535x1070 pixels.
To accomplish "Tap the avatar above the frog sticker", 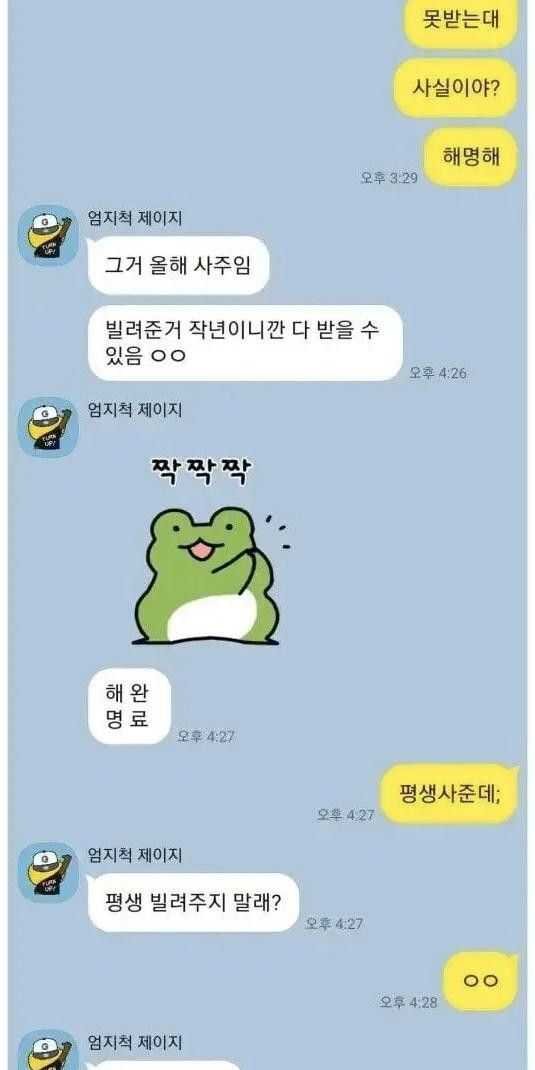I will pyautogui.click(x=48, y=427).
